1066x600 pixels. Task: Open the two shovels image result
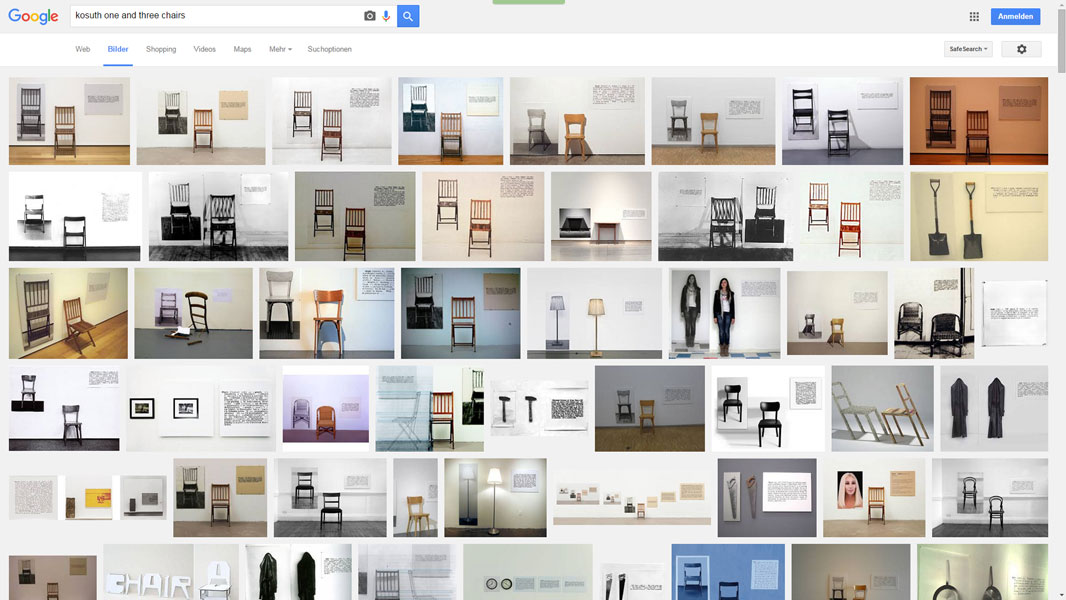(978, 216)
